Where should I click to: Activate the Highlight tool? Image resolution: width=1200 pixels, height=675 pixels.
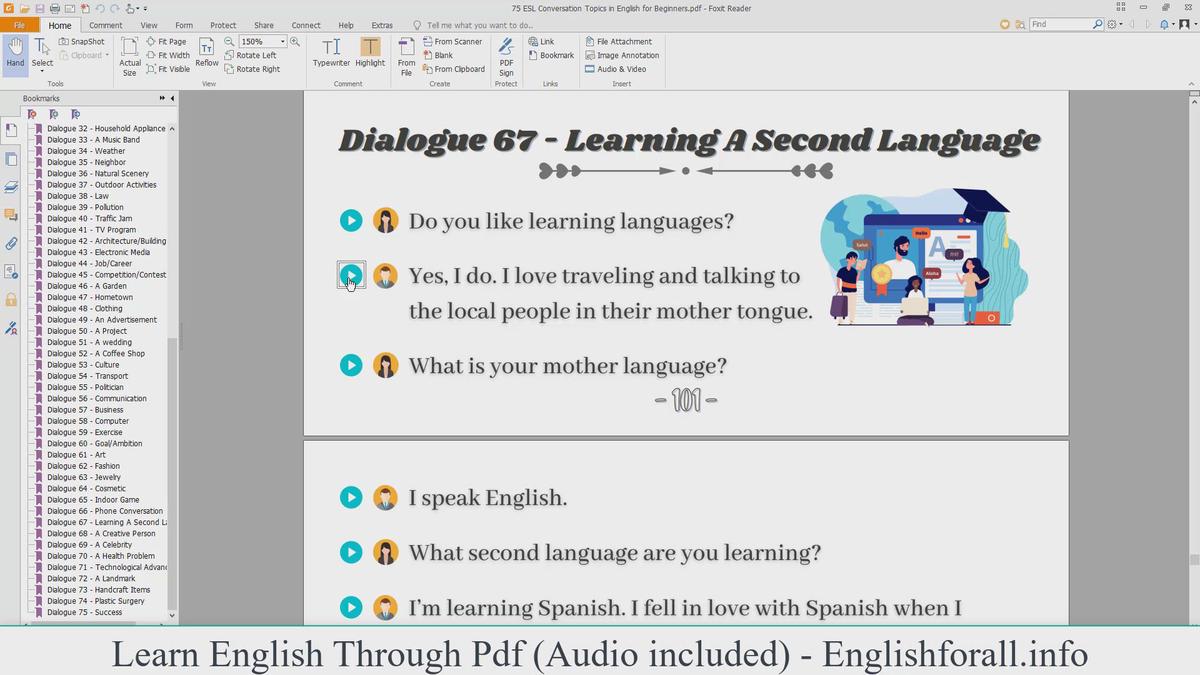370,53
